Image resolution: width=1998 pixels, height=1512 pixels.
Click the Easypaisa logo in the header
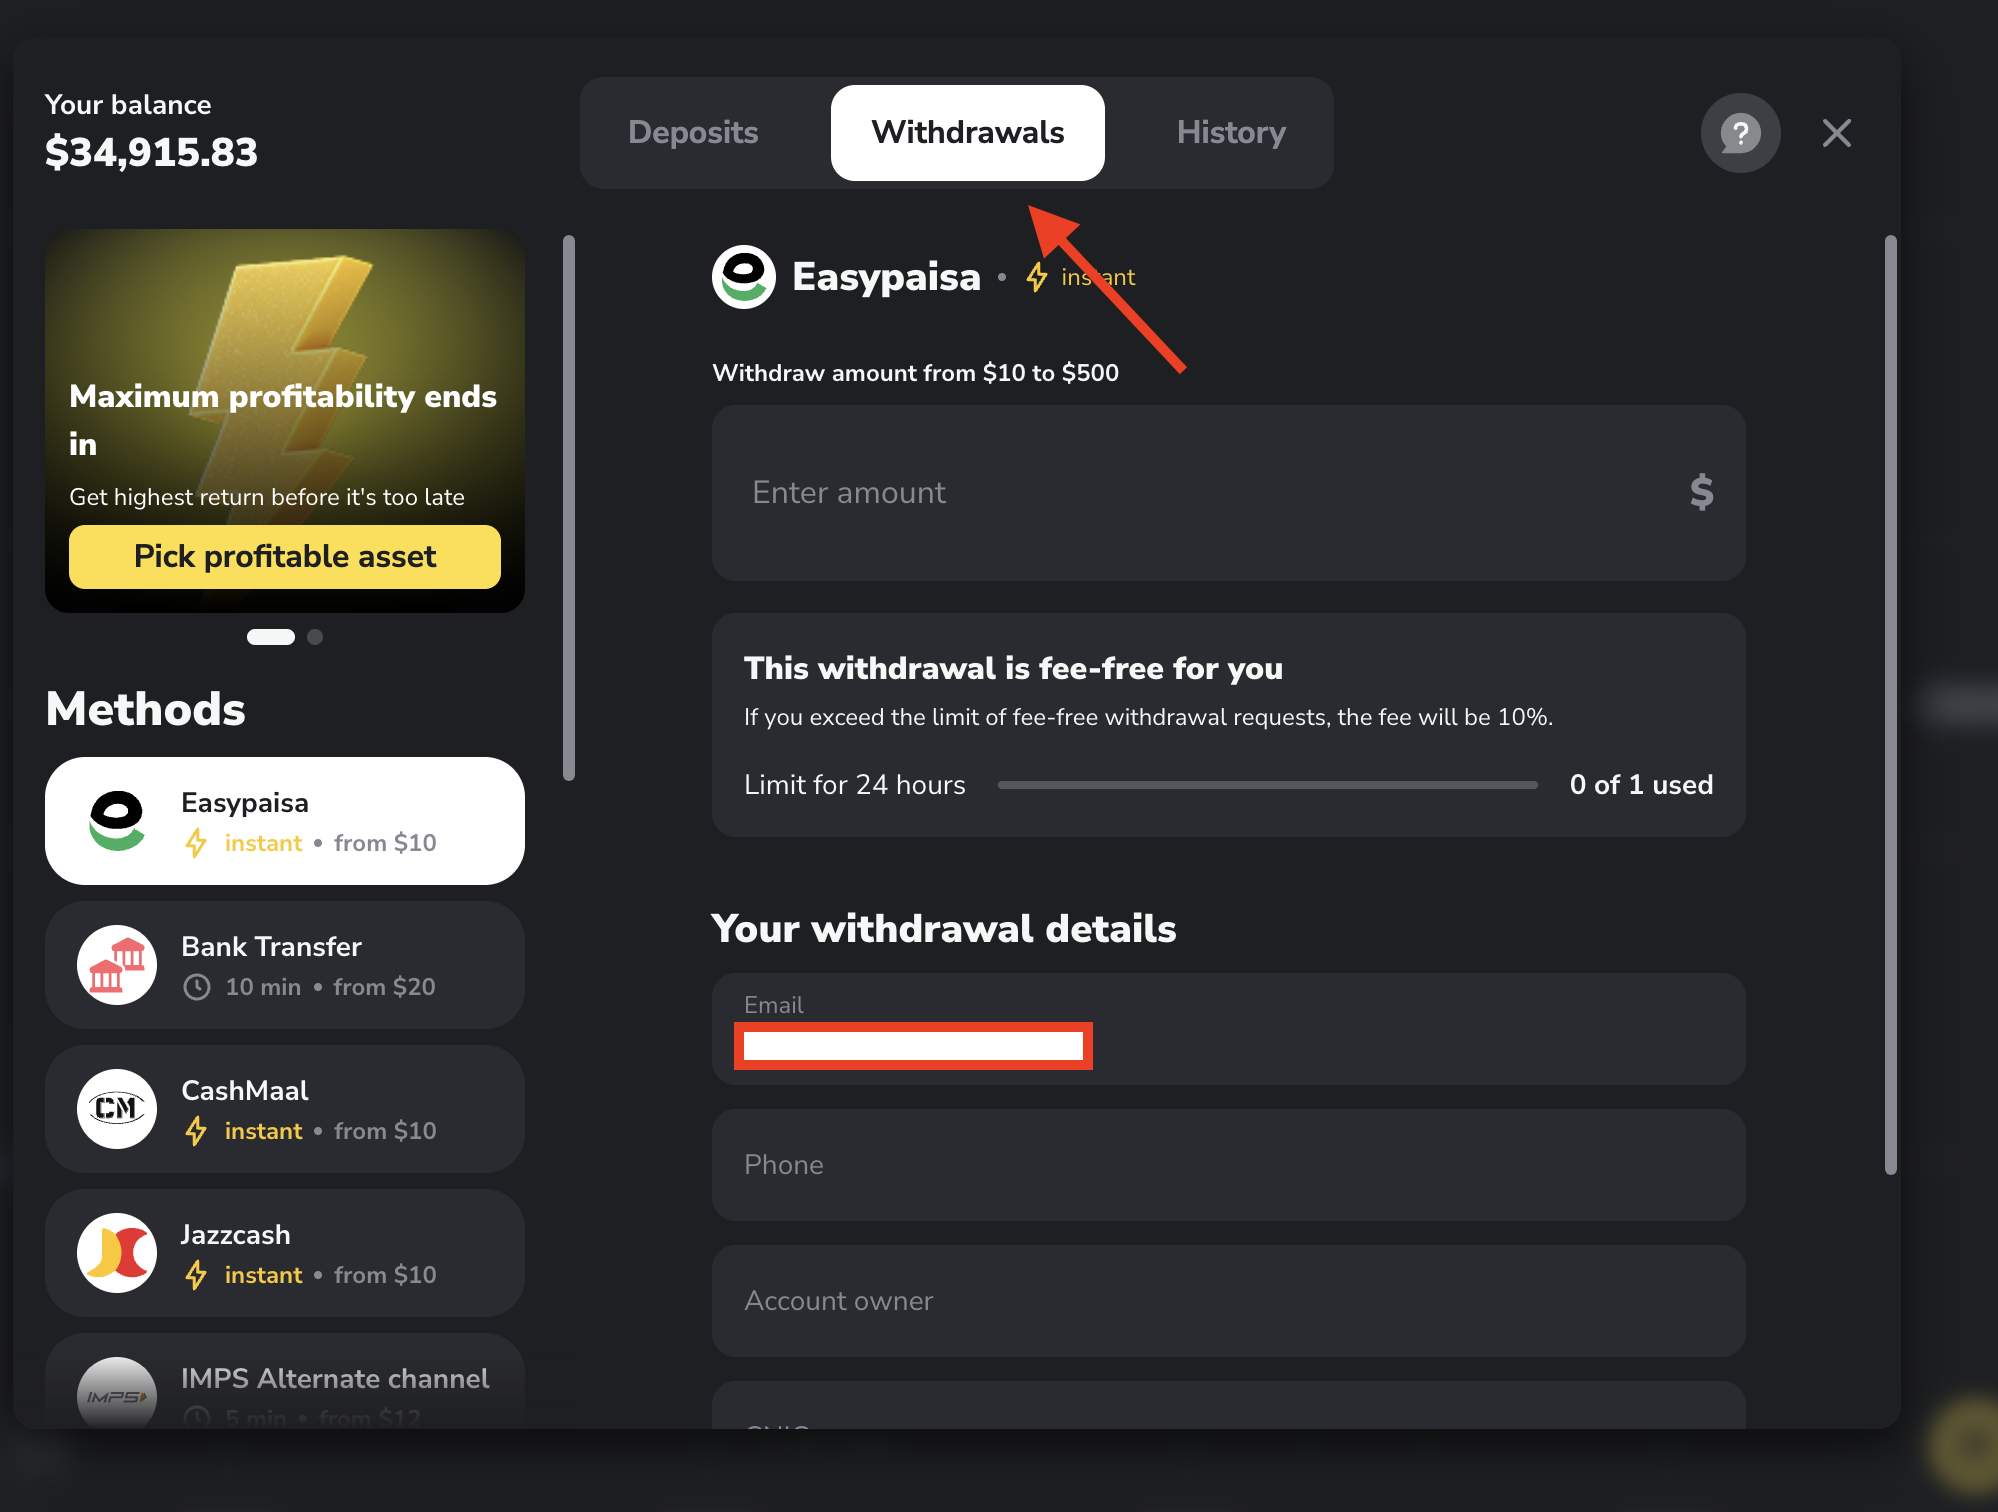point(743,277)
